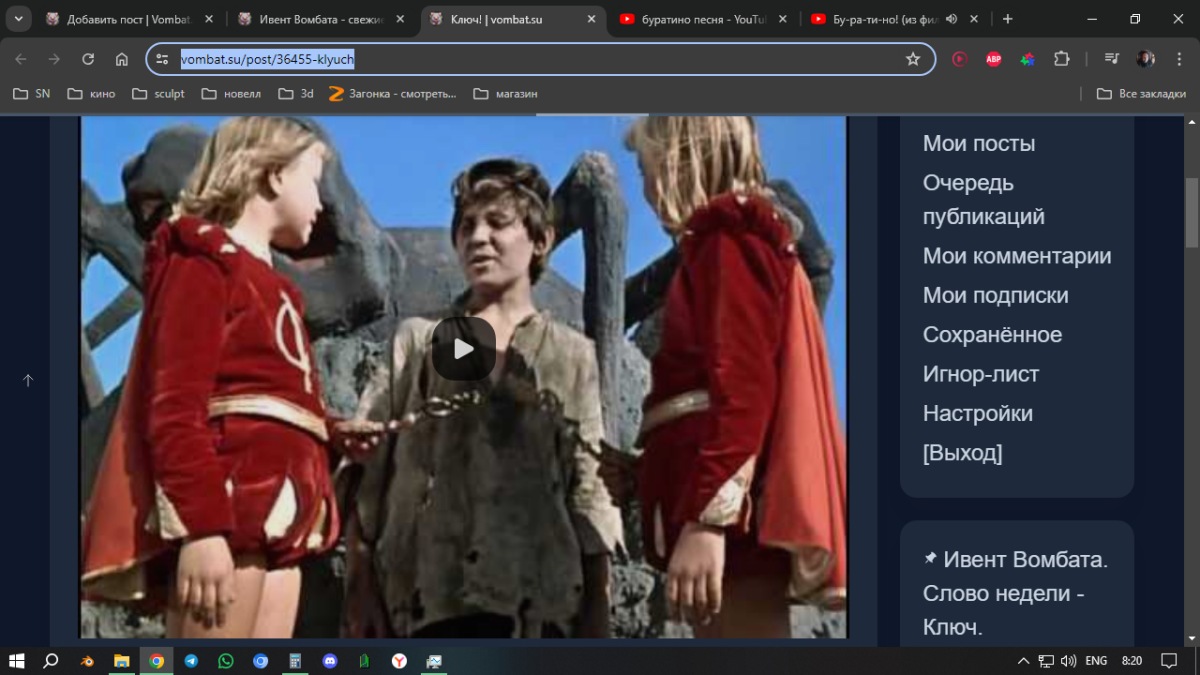Screen dimensions: 1200x675
Task: Open the ABP ad blocker extension
Action: point(994,59)
